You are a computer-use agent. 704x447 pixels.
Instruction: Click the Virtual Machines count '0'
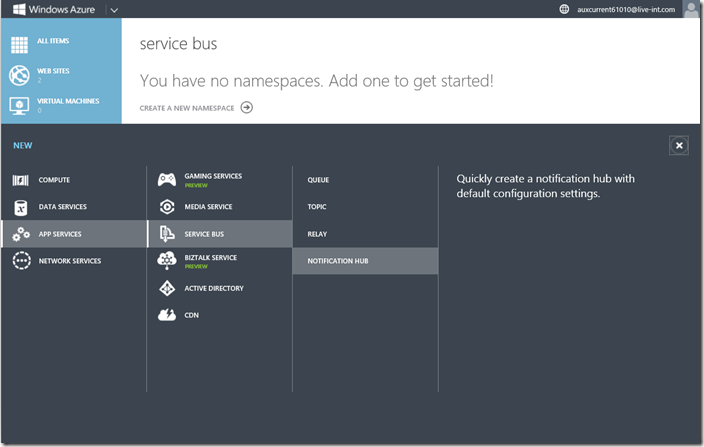point(39,110)
